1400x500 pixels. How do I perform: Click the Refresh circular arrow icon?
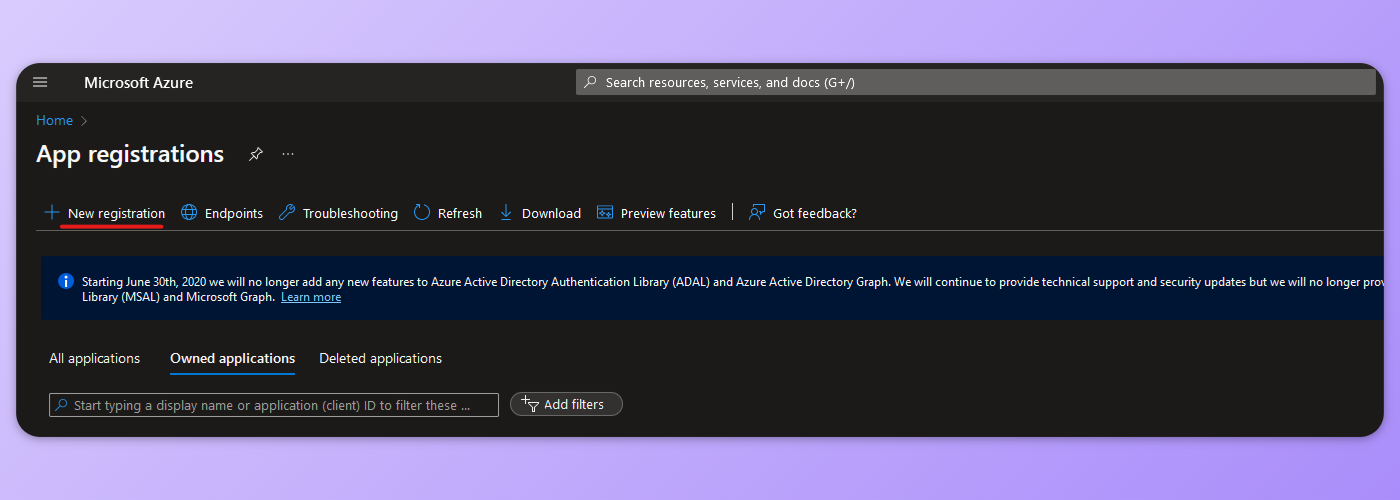tap(422, 212)
